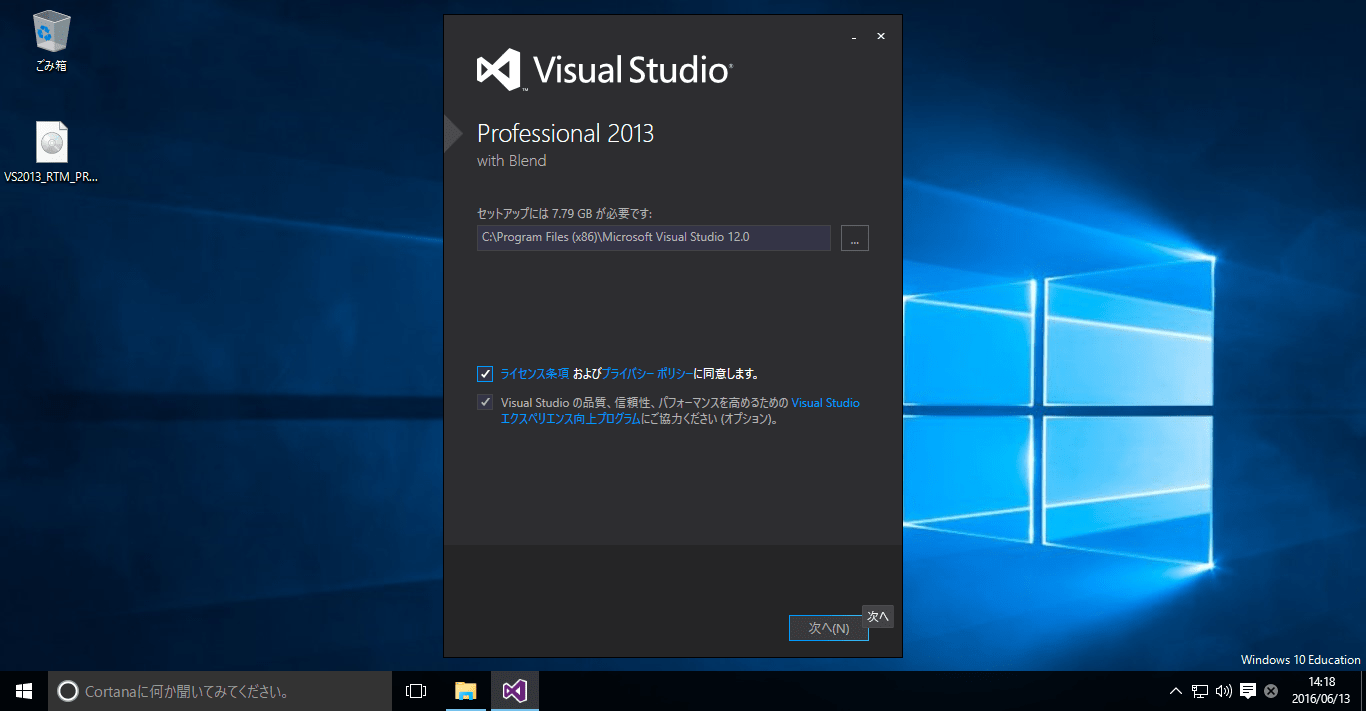Dismiss the notification icon in the tray

[1270, 690]
